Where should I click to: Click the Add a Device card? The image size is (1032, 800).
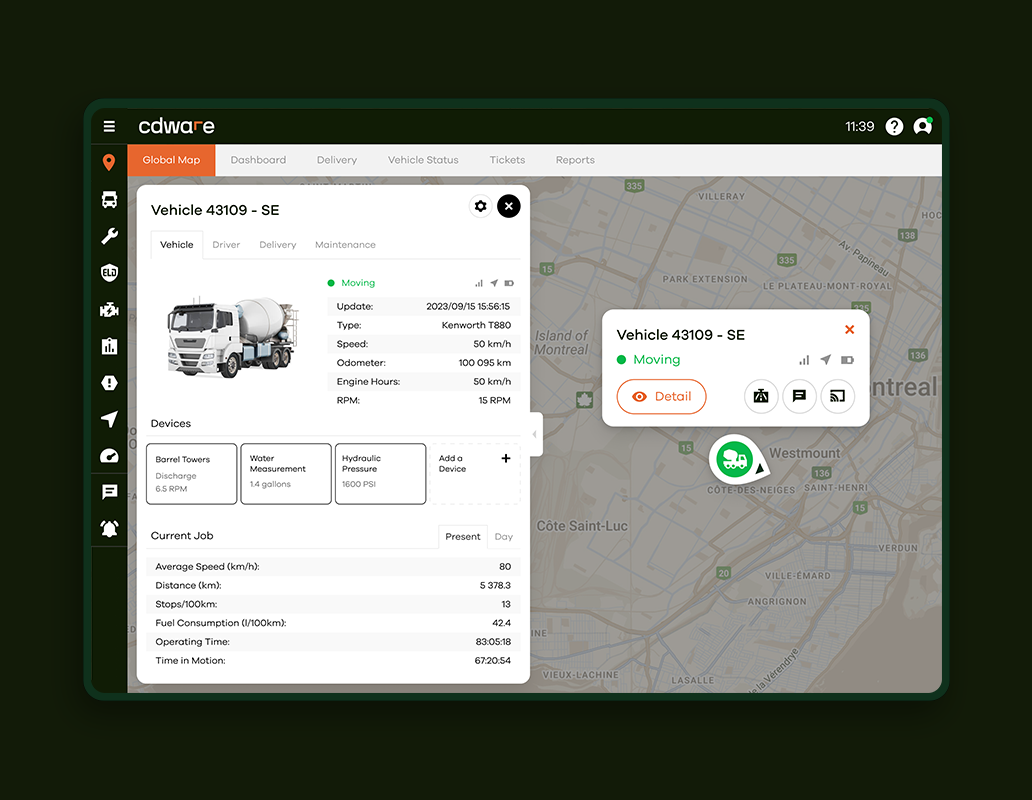click(475, 474)
